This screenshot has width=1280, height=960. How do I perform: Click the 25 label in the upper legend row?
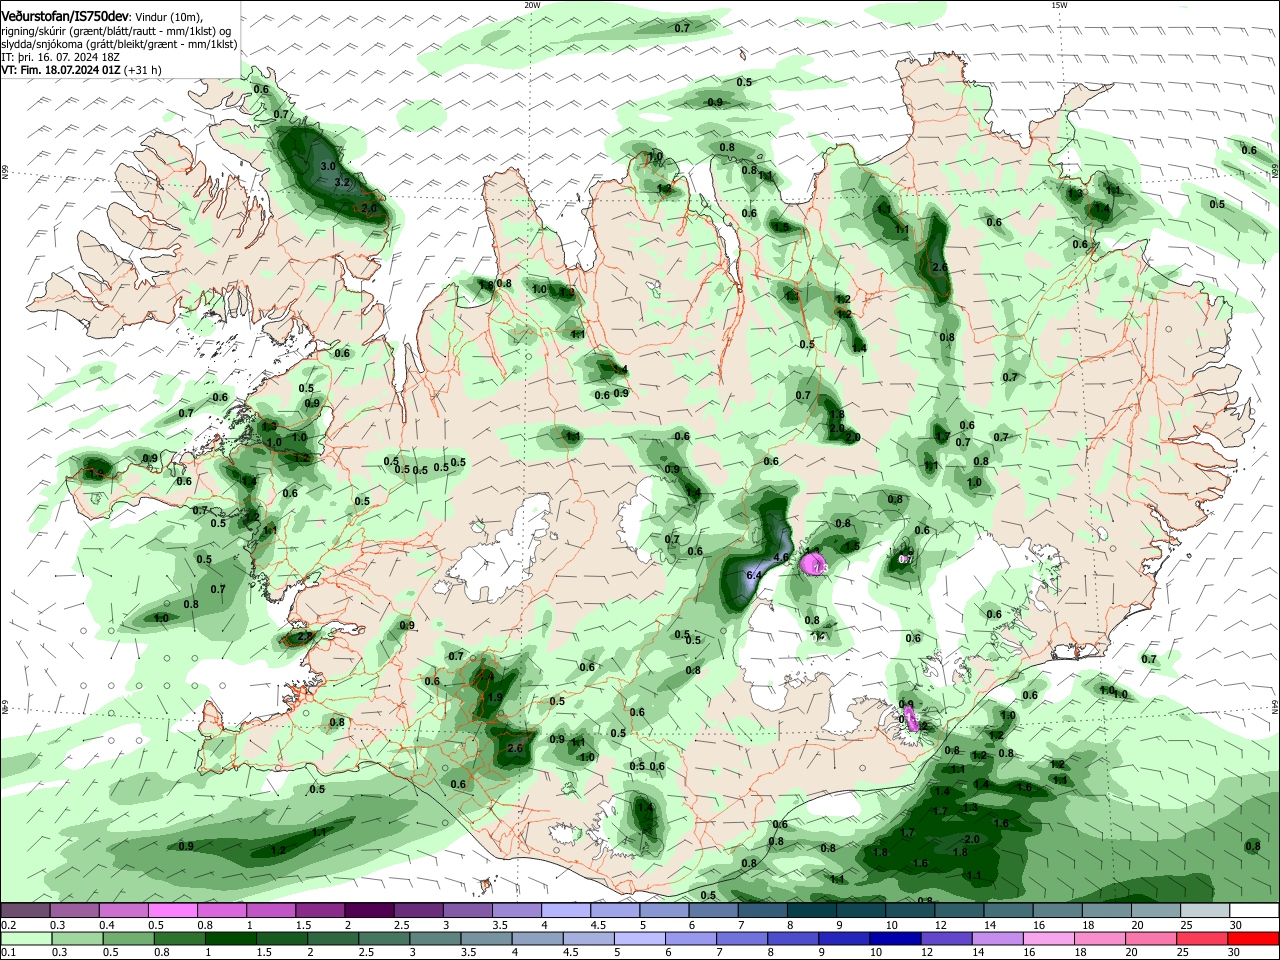coord(1185,925)
